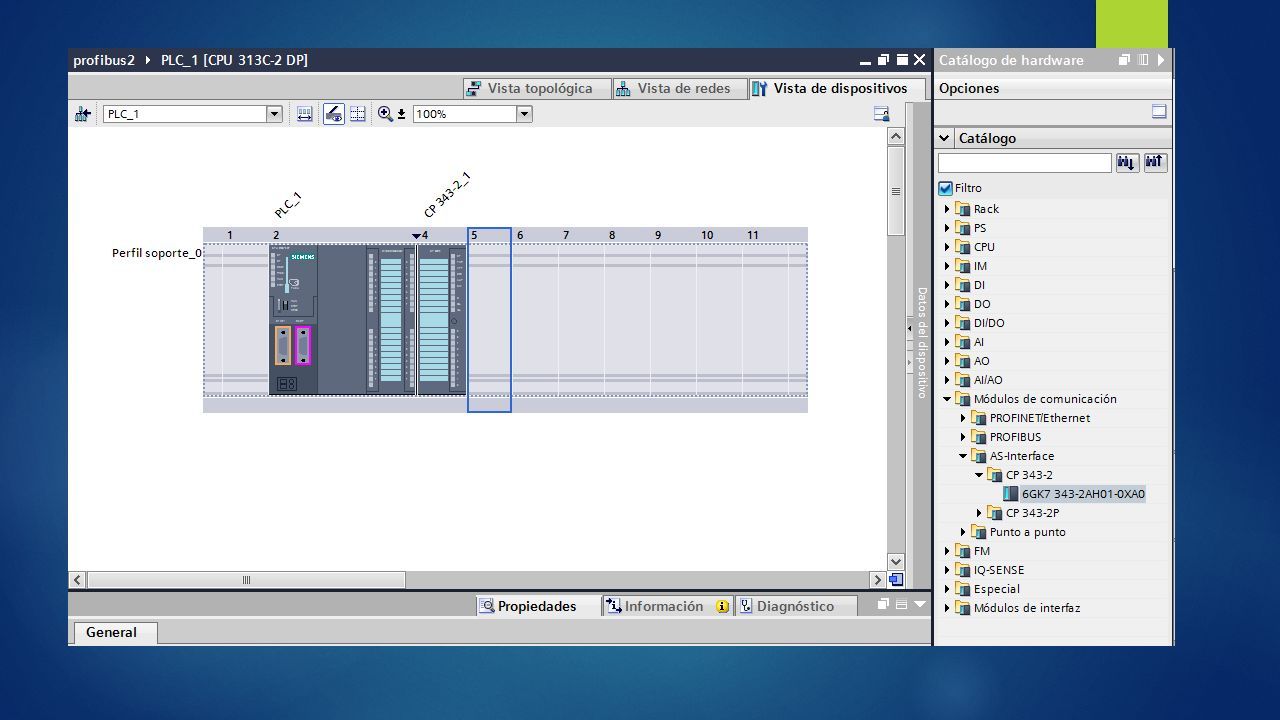Screen dimensions: 1280x720
Task: Collapse the AS-Interface subfolder
Action: click(x=963, y=456)
